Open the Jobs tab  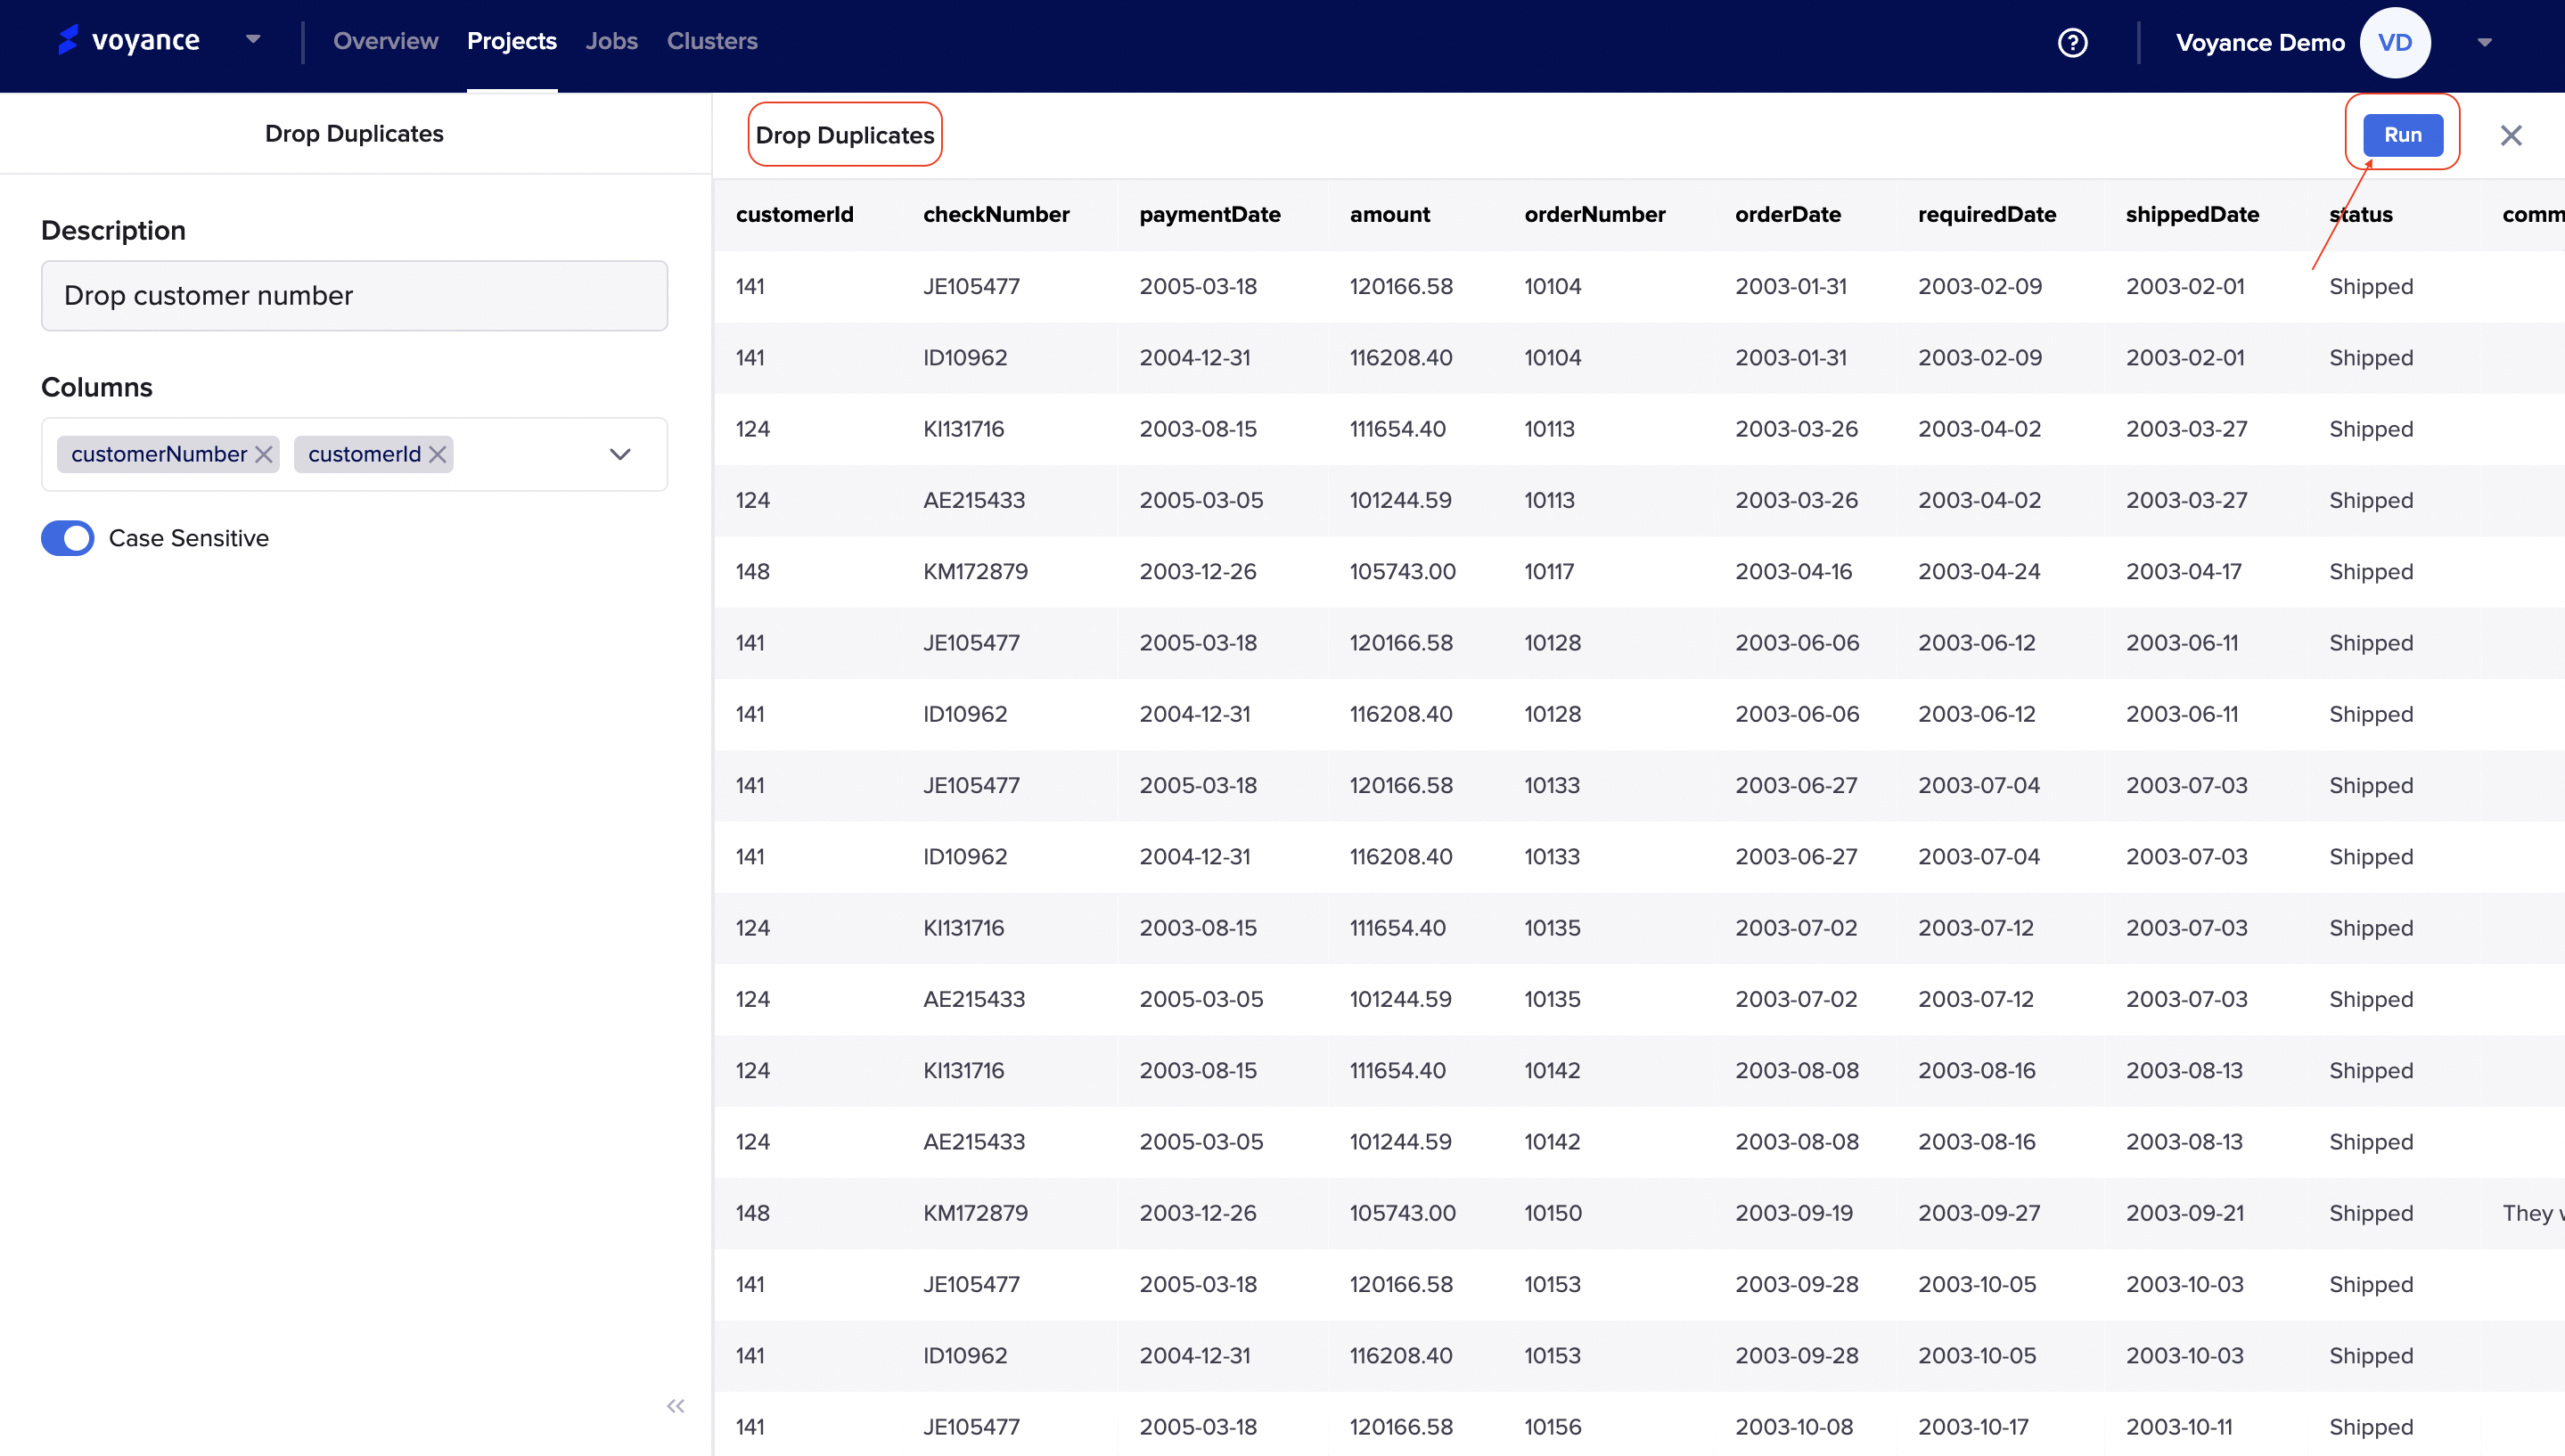pos(611,41)
